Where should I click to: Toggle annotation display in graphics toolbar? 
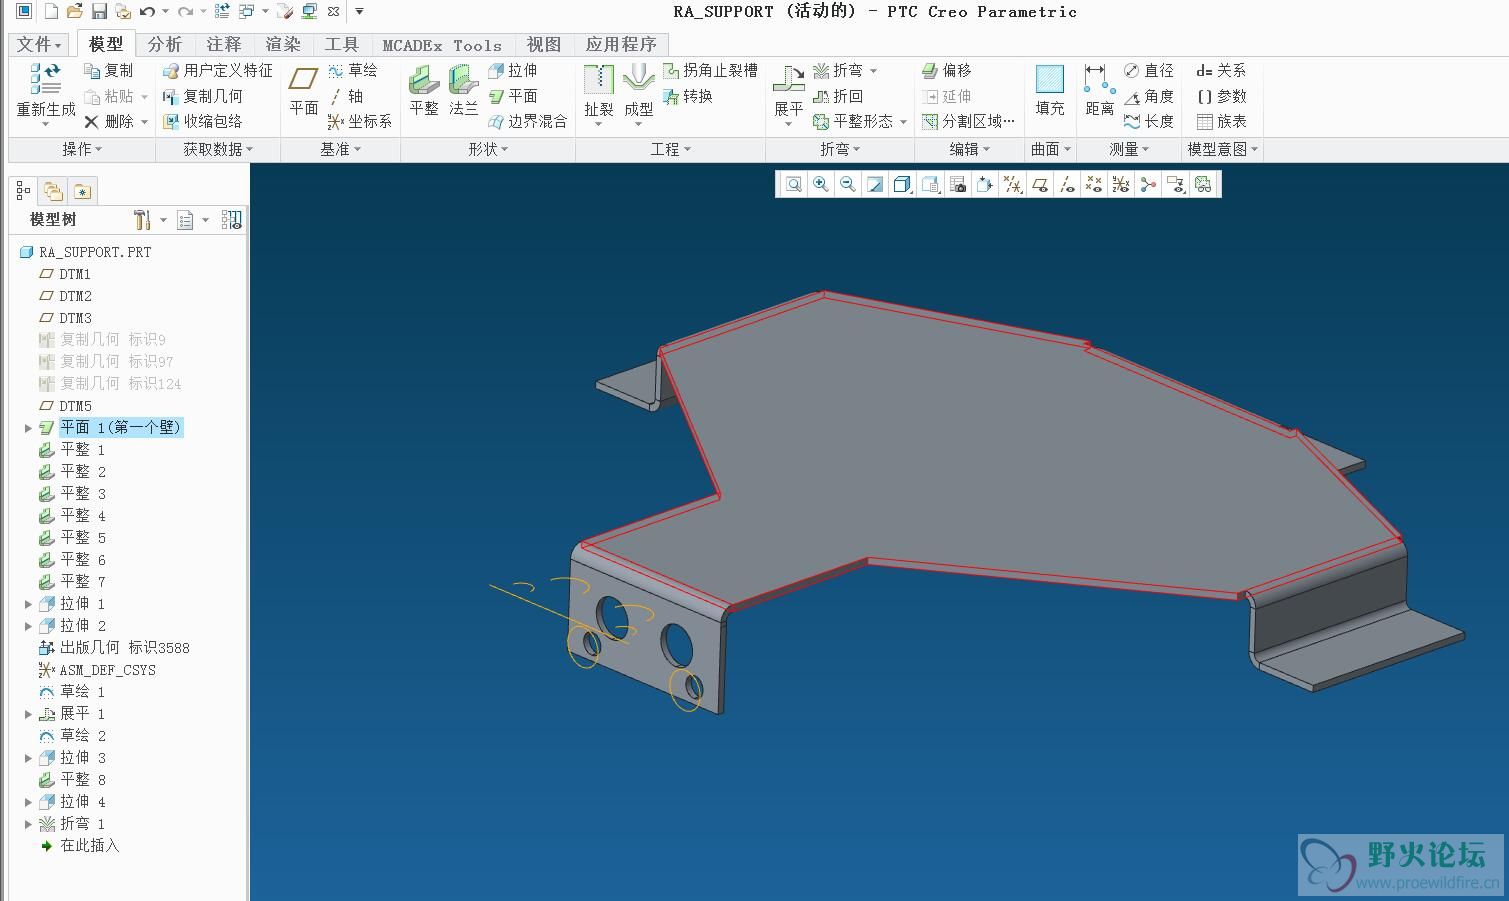[x=1175, y=184]
